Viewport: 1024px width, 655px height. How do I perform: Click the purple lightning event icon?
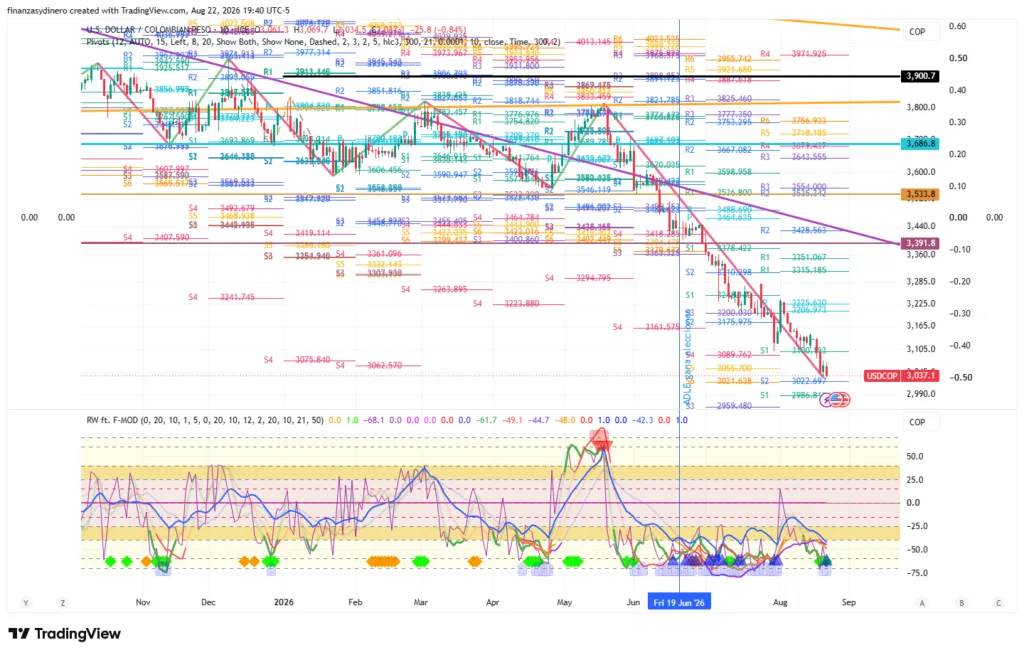[x=827, y=398]
